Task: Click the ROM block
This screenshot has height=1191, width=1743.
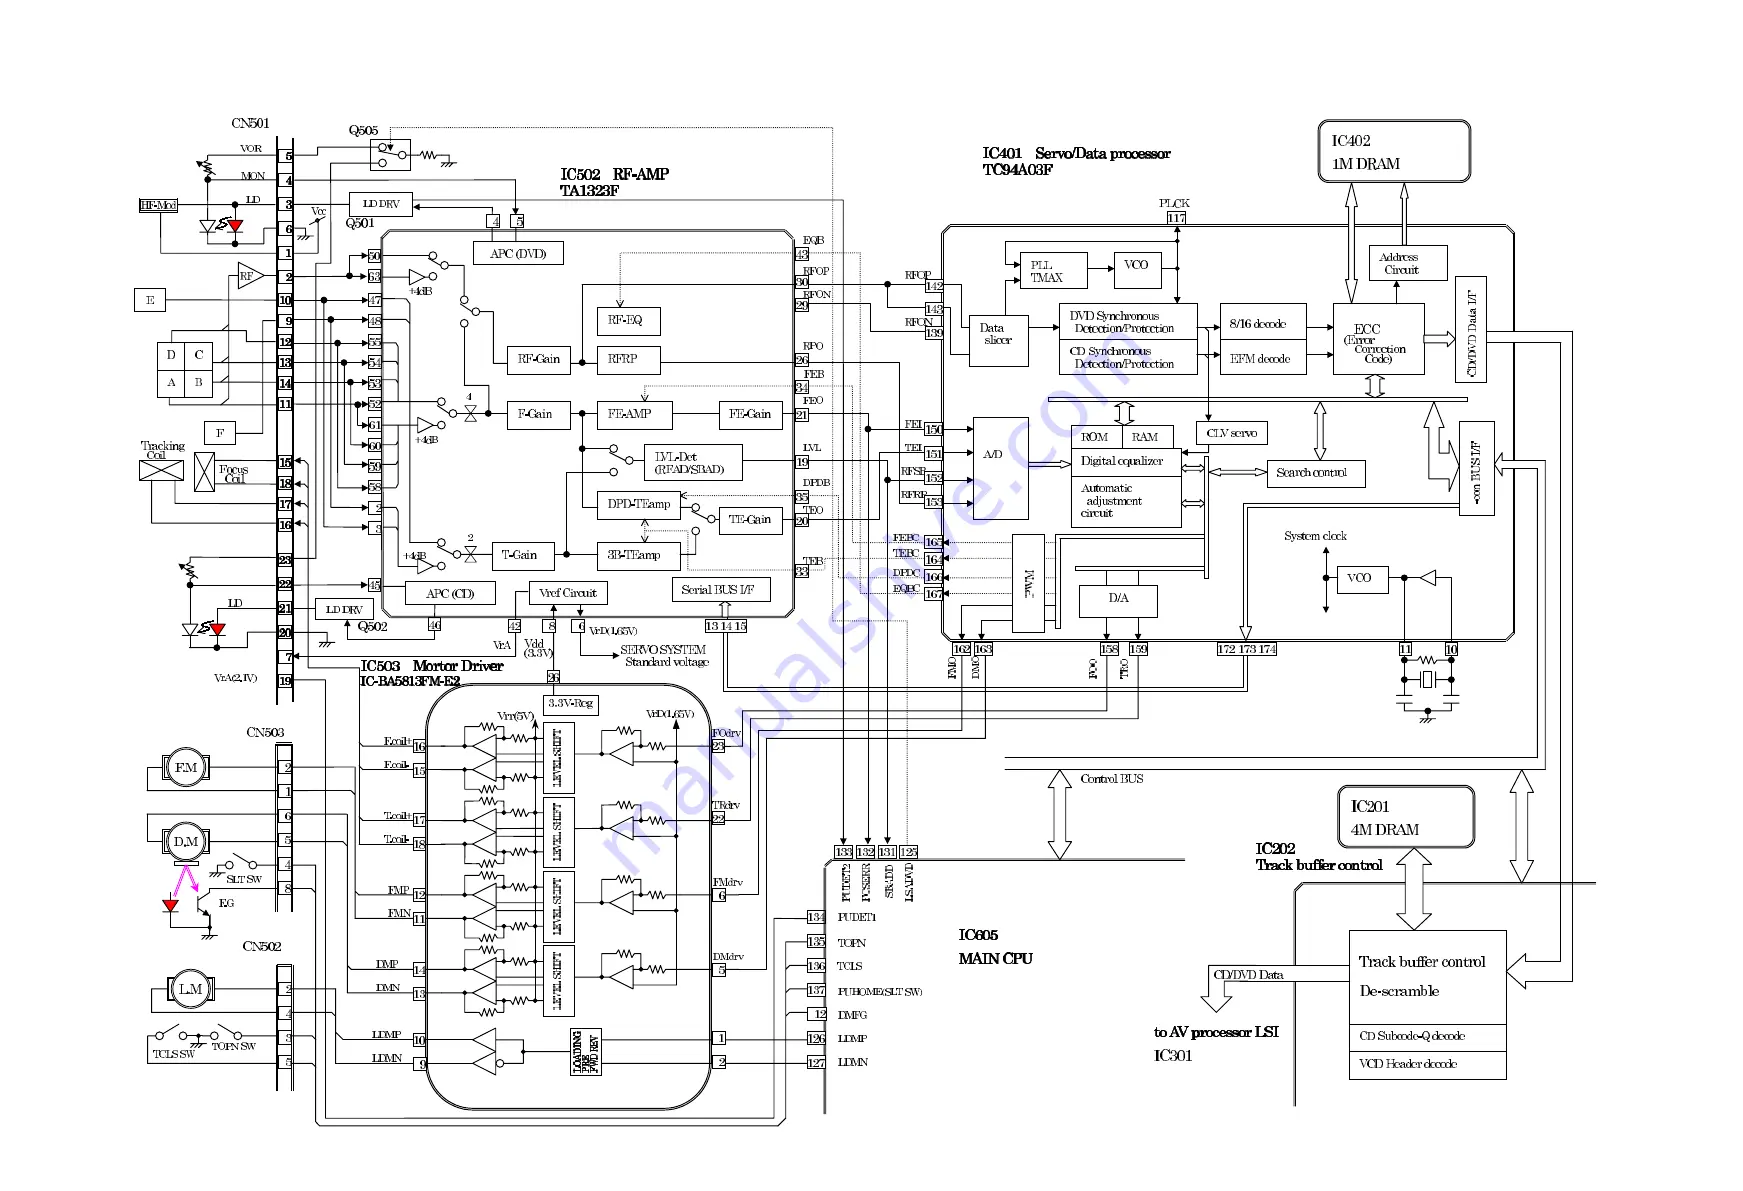Action: (x=1096, y=437)
